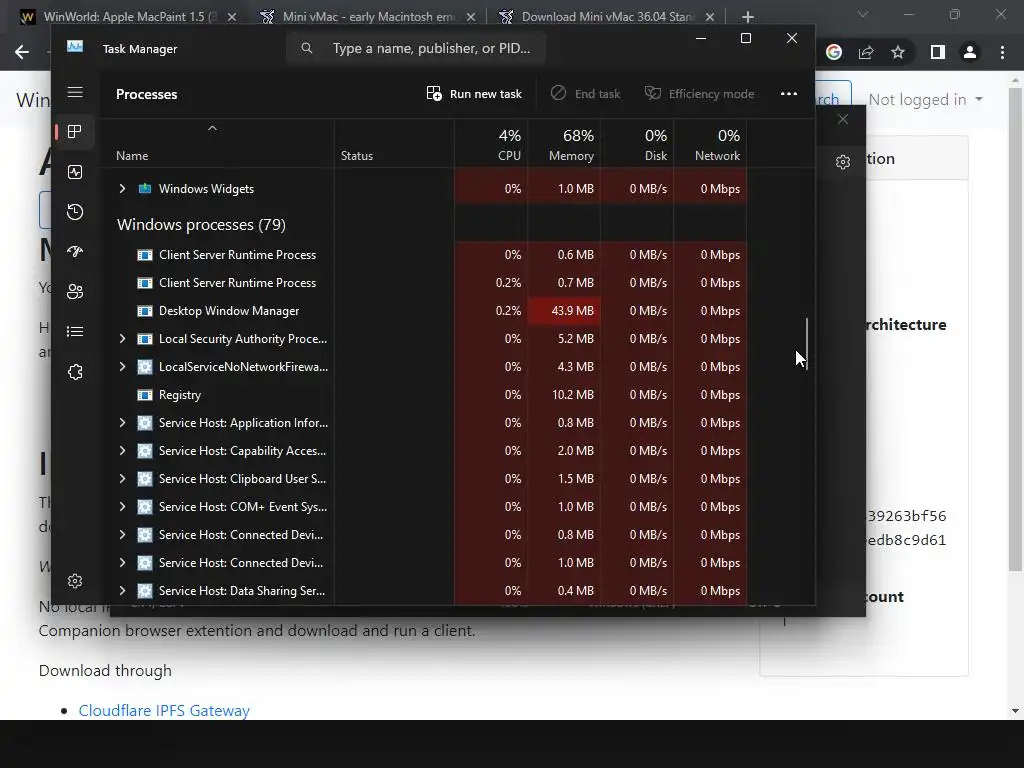1024x768 pixels.
Task: Open the Chrome profile avatar icon
Action: (970, 52)
